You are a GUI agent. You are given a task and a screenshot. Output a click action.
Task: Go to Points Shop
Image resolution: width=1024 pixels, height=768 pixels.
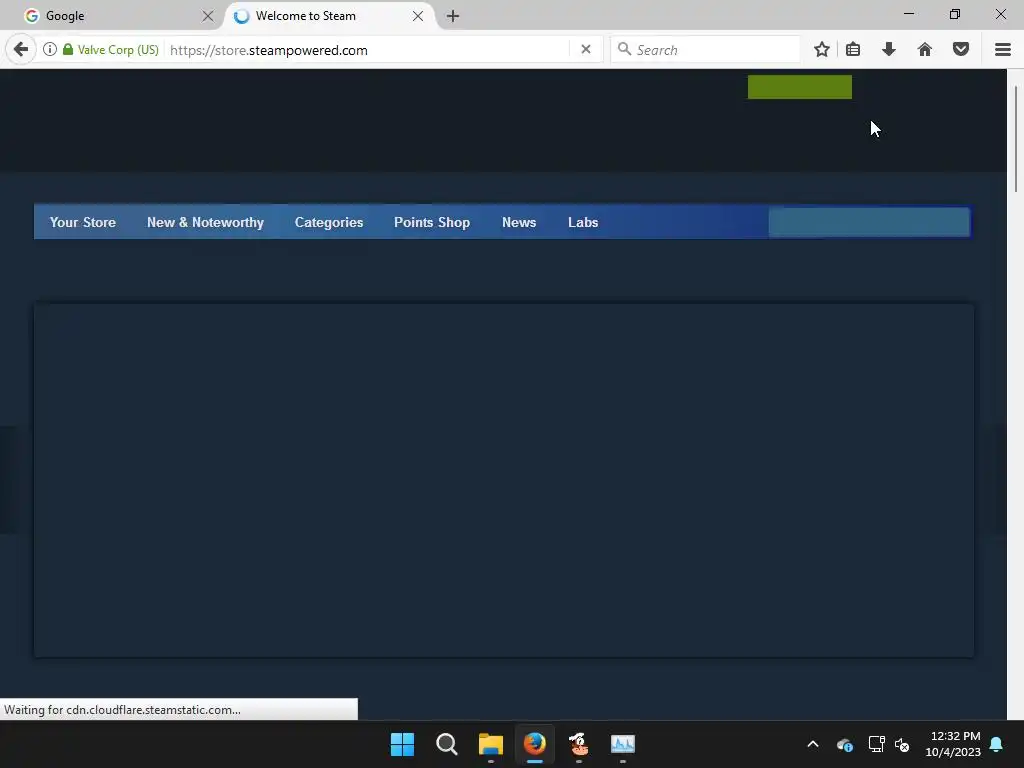(432, 223)
